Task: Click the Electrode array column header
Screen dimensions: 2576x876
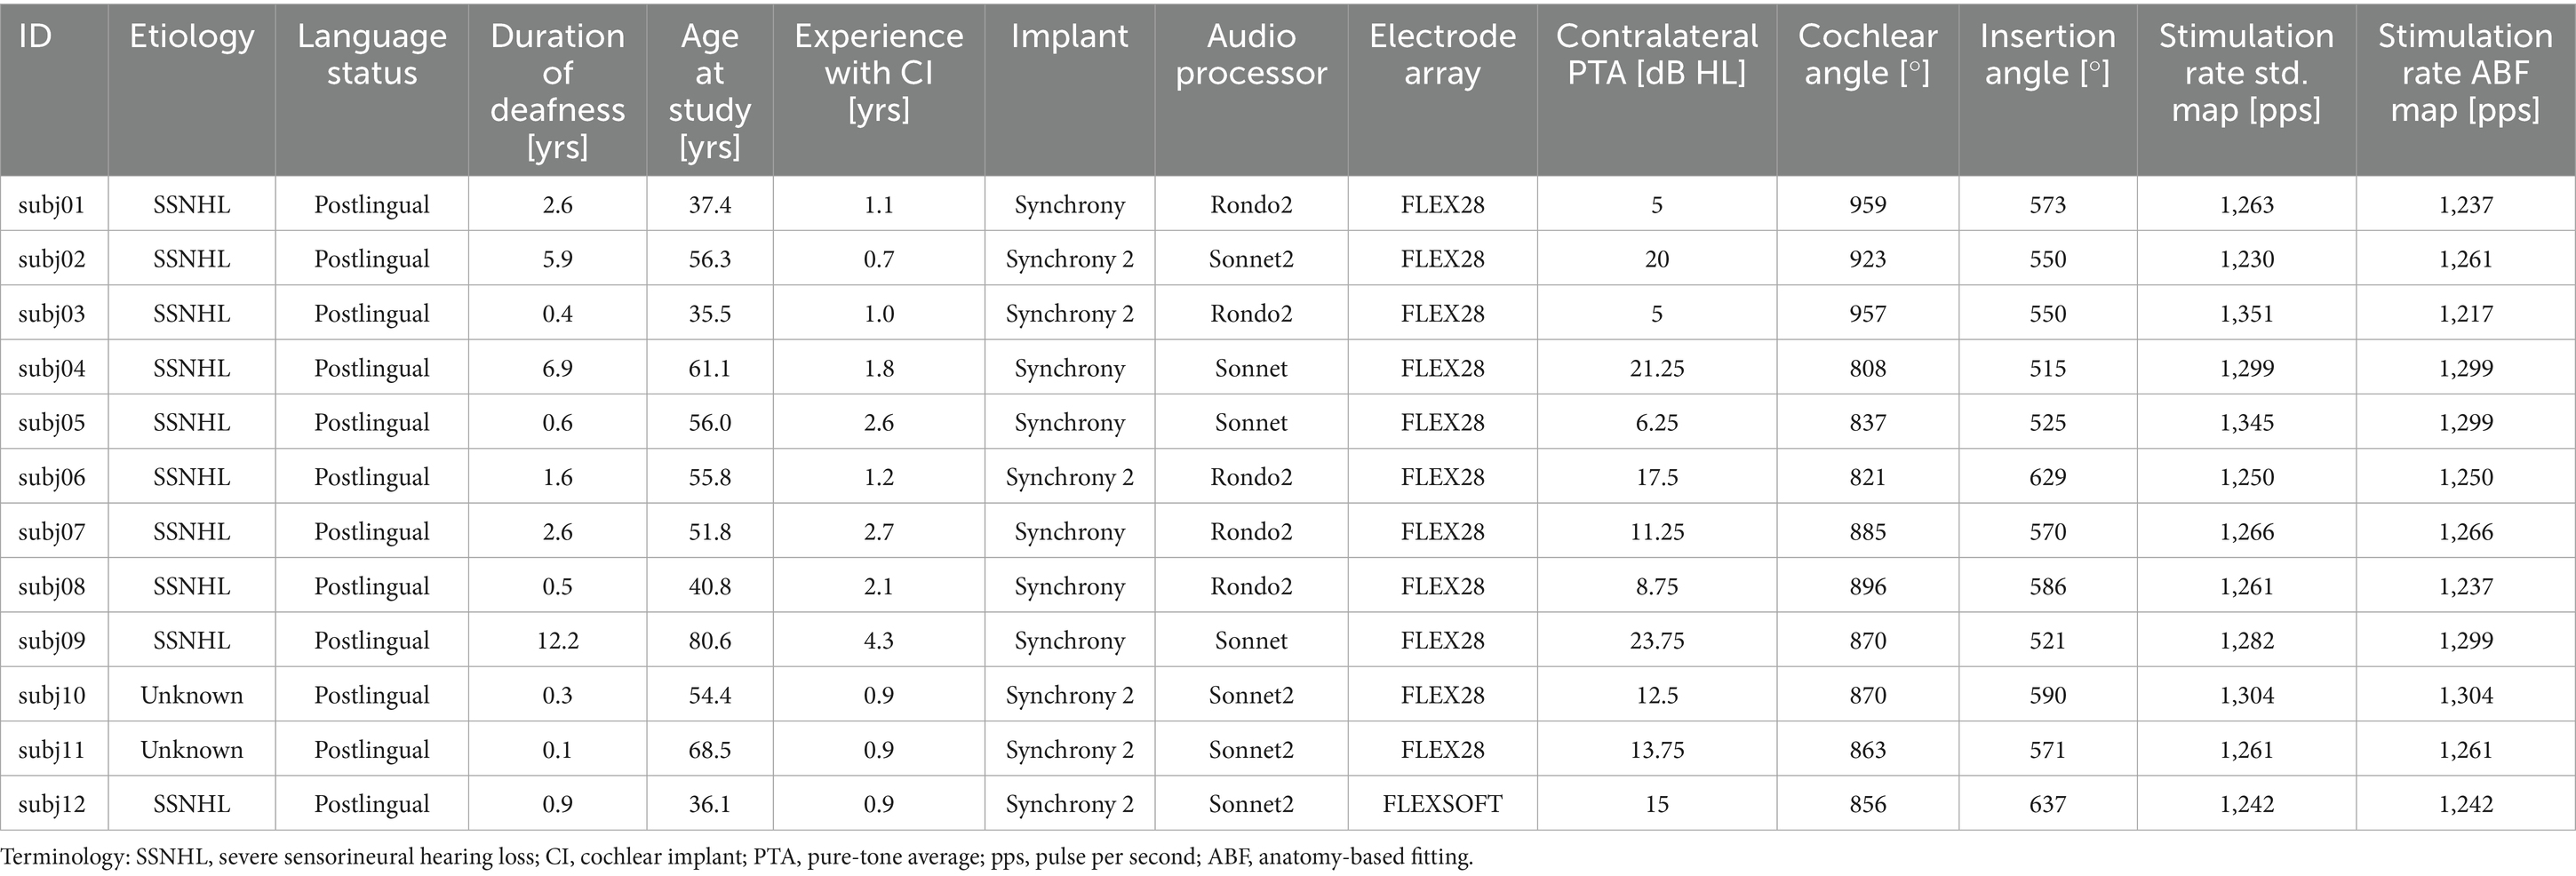Action: (1442, 54)
